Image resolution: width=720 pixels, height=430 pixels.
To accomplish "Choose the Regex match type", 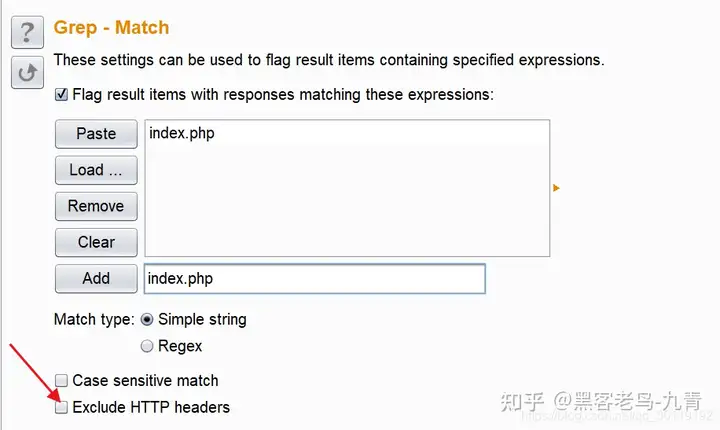I will (147, 346).
